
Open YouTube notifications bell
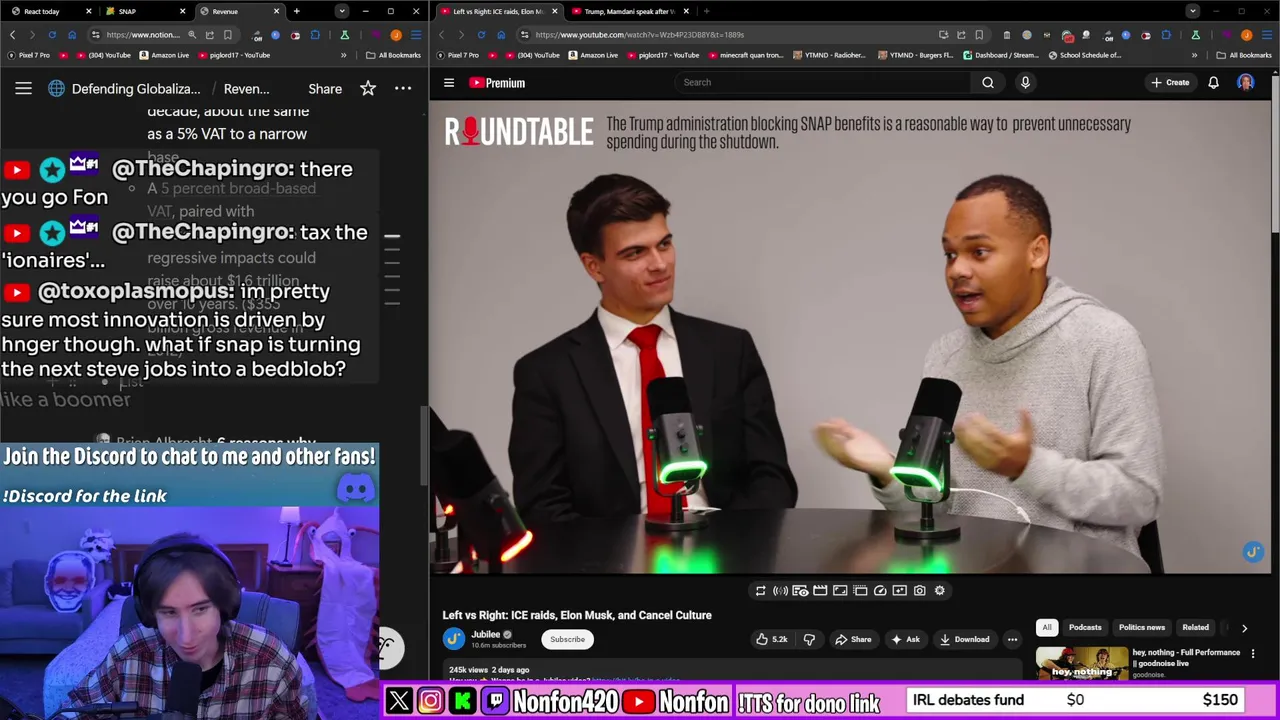pyautogui.click(x=1213, y=82)
